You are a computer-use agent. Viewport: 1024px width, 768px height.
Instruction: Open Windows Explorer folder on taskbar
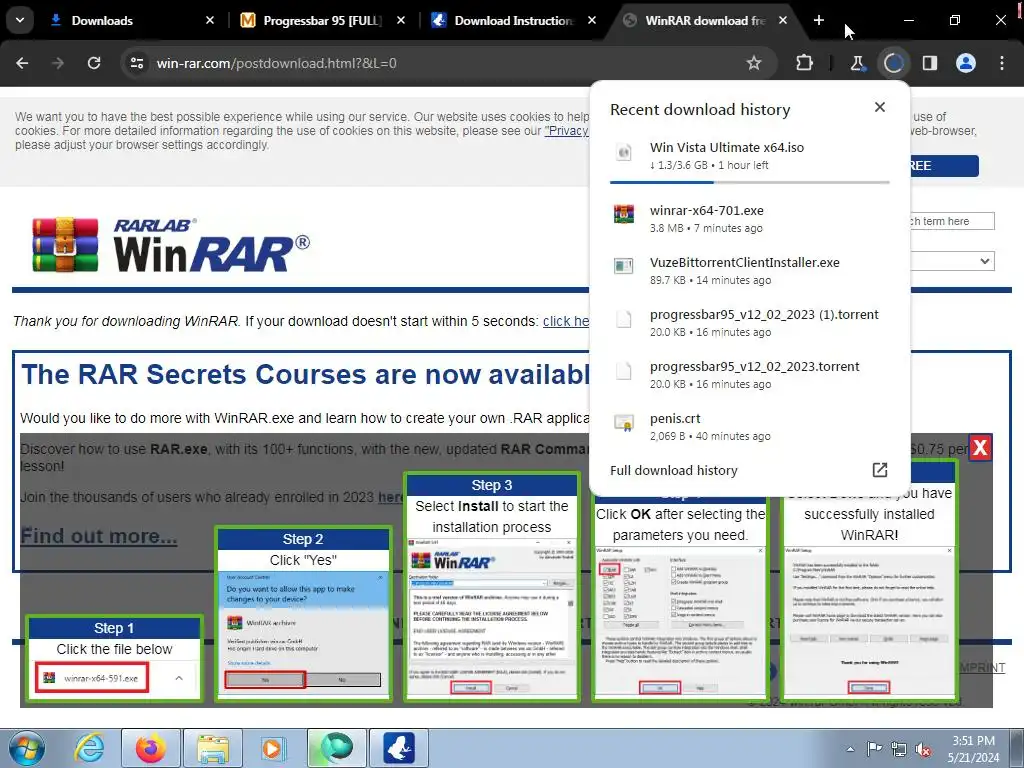pyautogui.click(x=213, y=748)
